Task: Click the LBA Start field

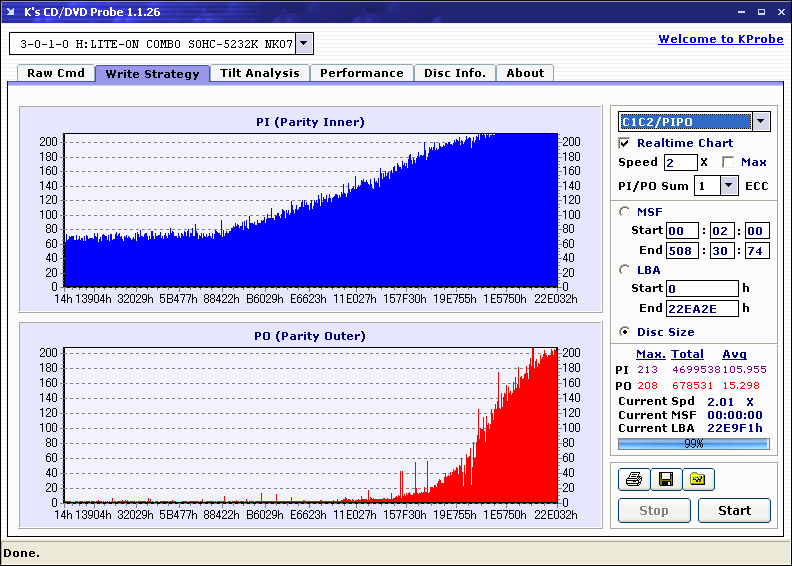Action: [702, 288]
